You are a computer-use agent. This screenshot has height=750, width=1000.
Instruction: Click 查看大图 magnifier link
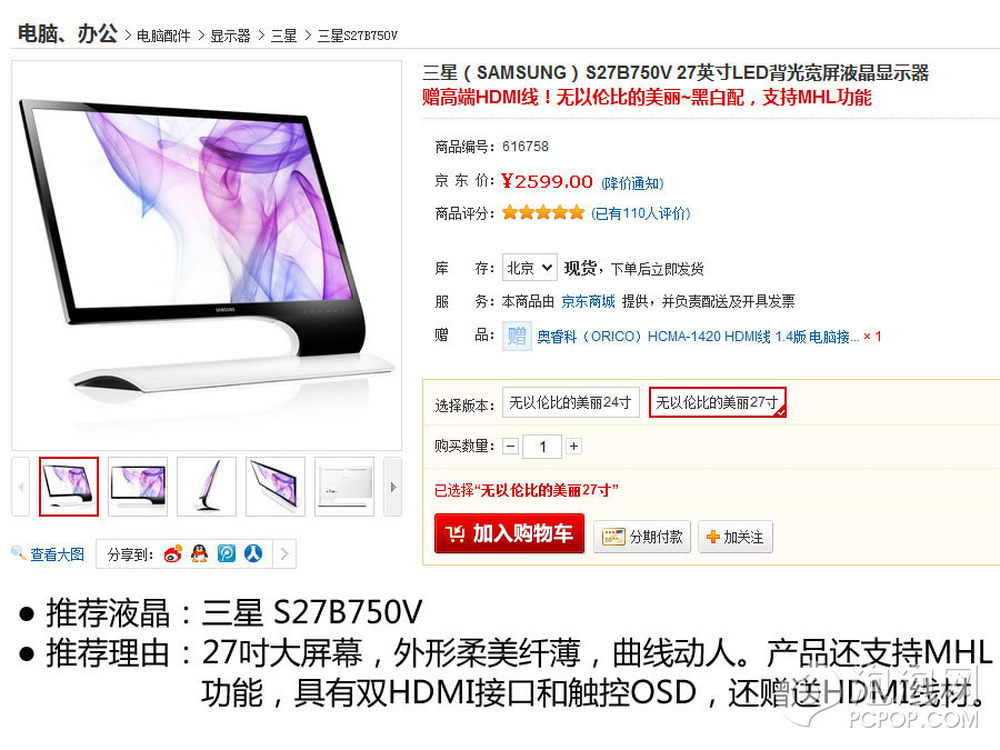coord(48,554)
